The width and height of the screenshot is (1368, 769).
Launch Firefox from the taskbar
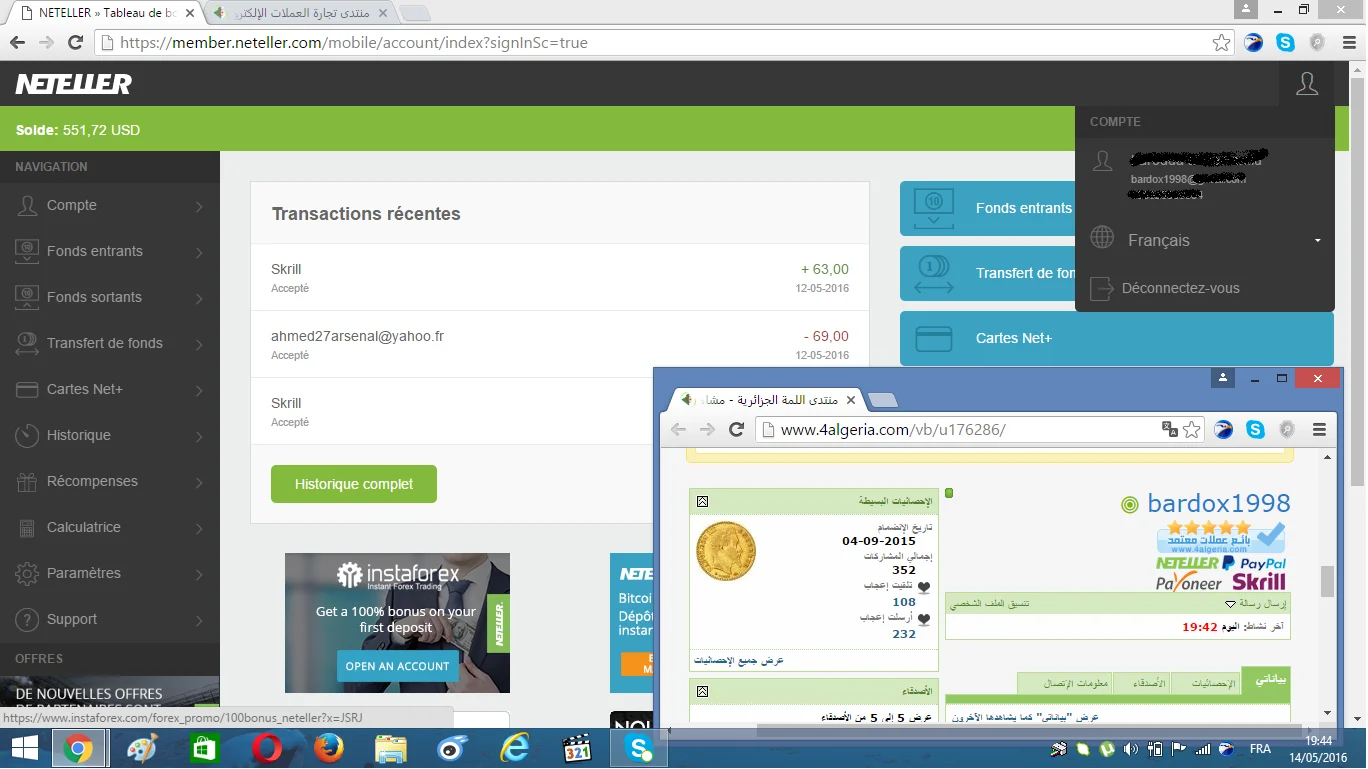coord(328,748)
